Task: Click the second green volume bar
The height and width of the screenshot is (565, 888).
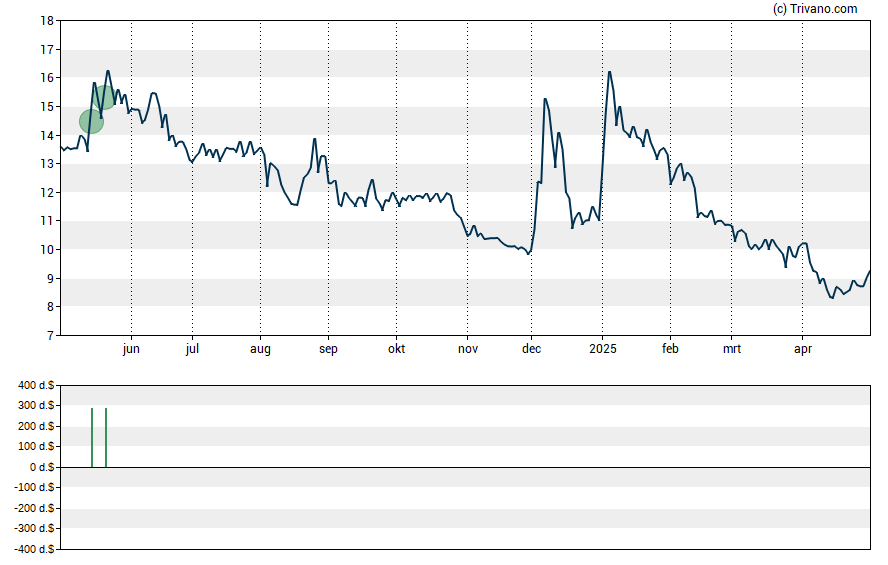Action: click(x=106, y=438)
